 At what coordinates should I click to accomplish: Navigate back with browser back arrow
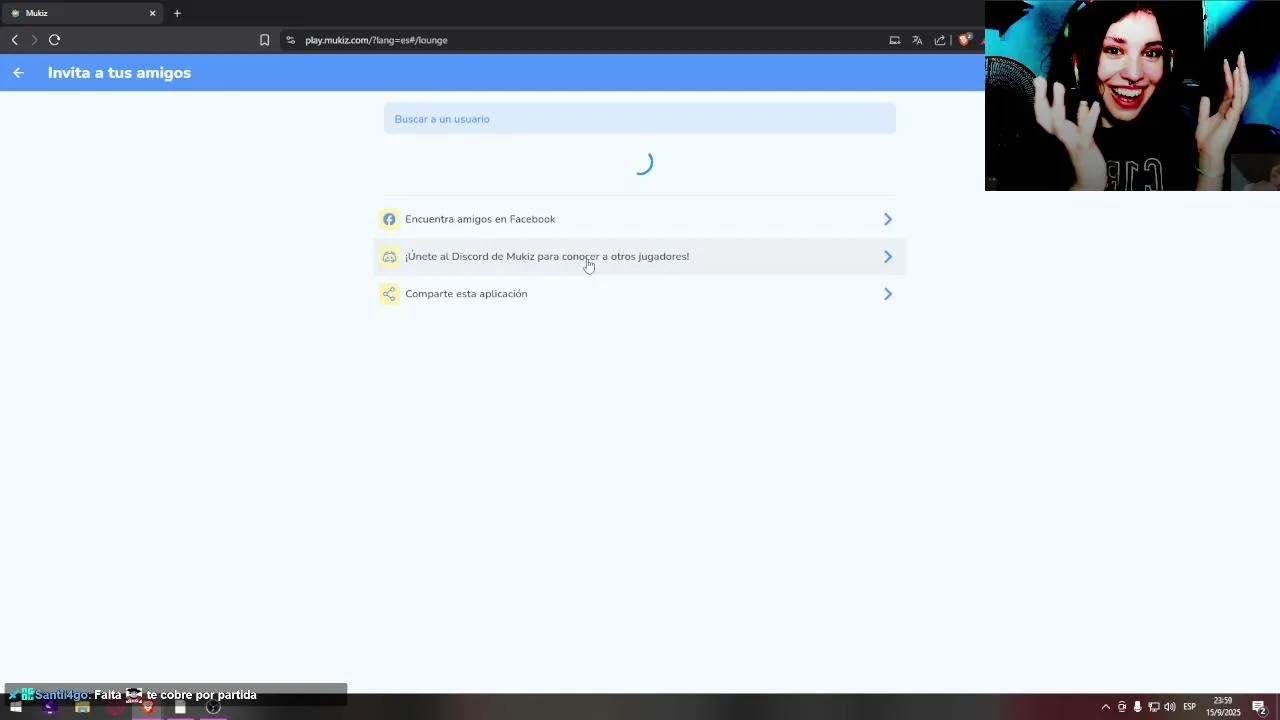[14, 40]
